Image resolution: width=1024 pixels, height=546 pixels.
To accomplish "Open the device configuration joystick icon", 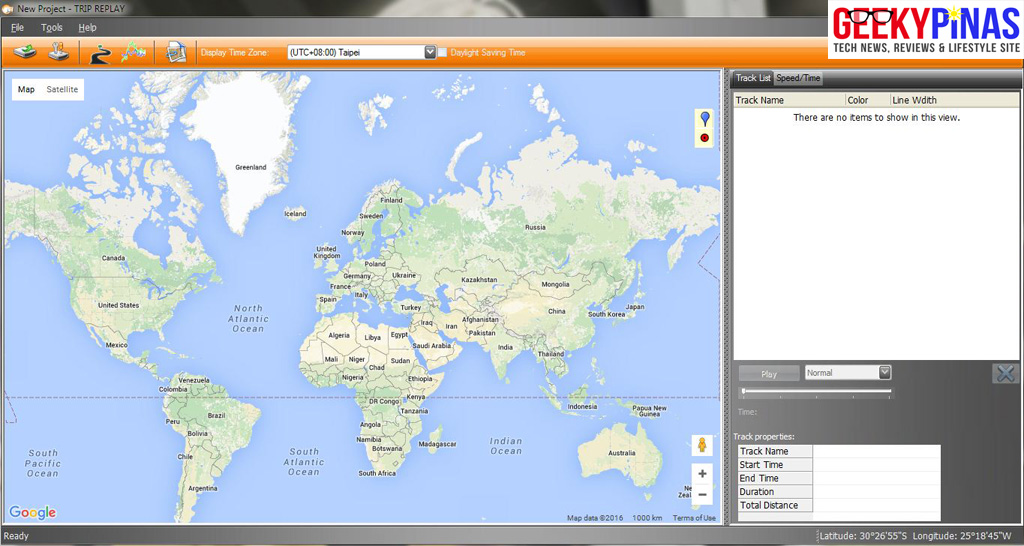I will (58, 52).
